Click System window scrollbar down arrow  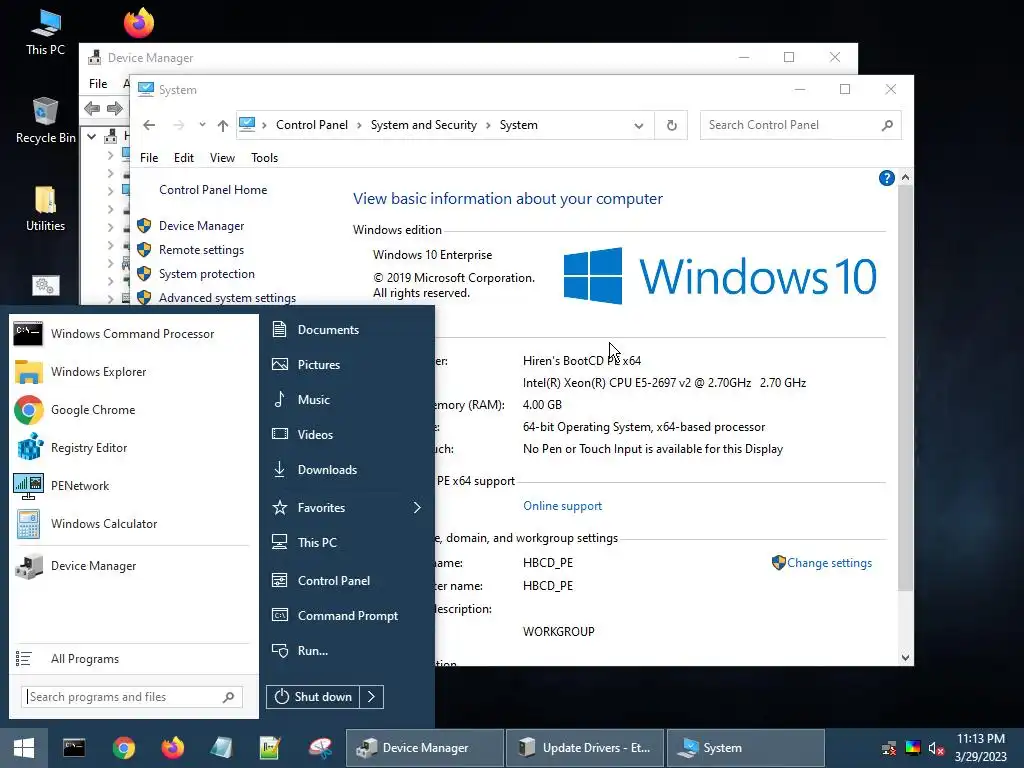coord(905,658)
